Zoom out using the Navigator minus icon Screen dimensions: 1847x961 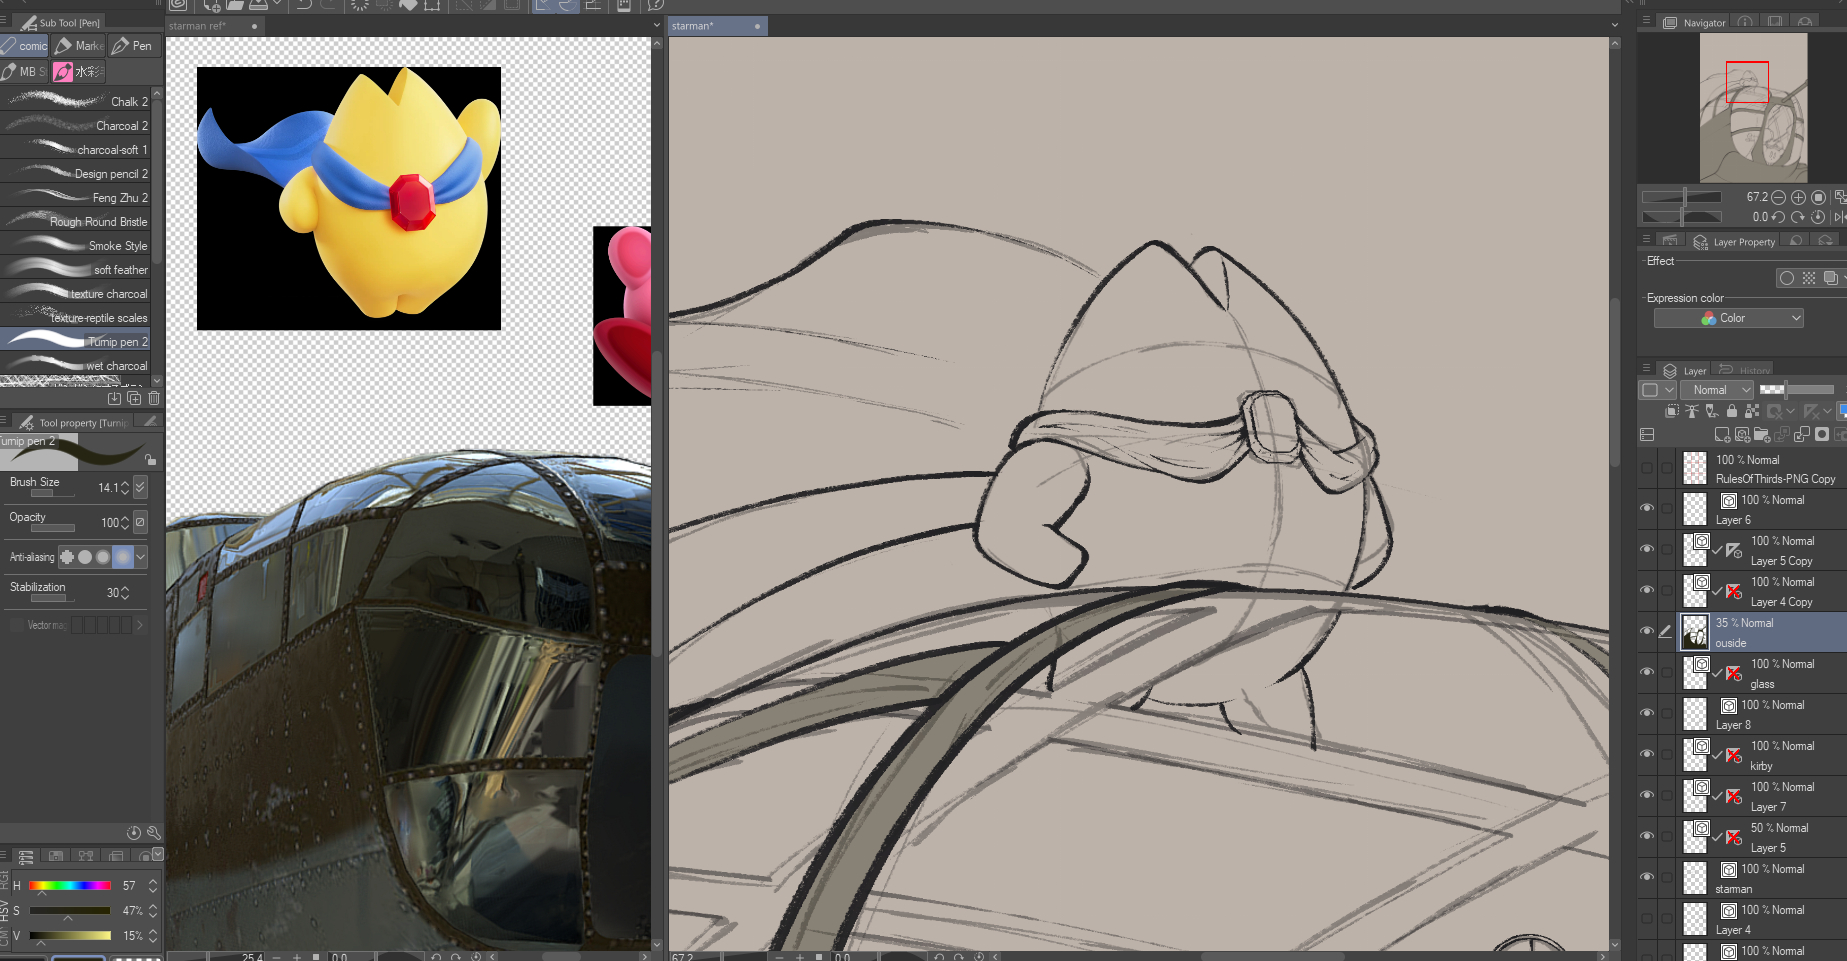(x=1778, y=197)
